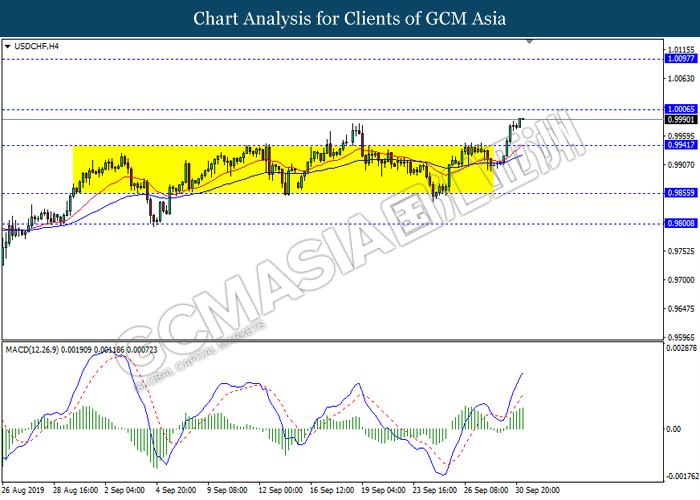Viewport: 700px width, 500px height.
Task: Click the 1.00977 price level label
Action: [681, 58]
